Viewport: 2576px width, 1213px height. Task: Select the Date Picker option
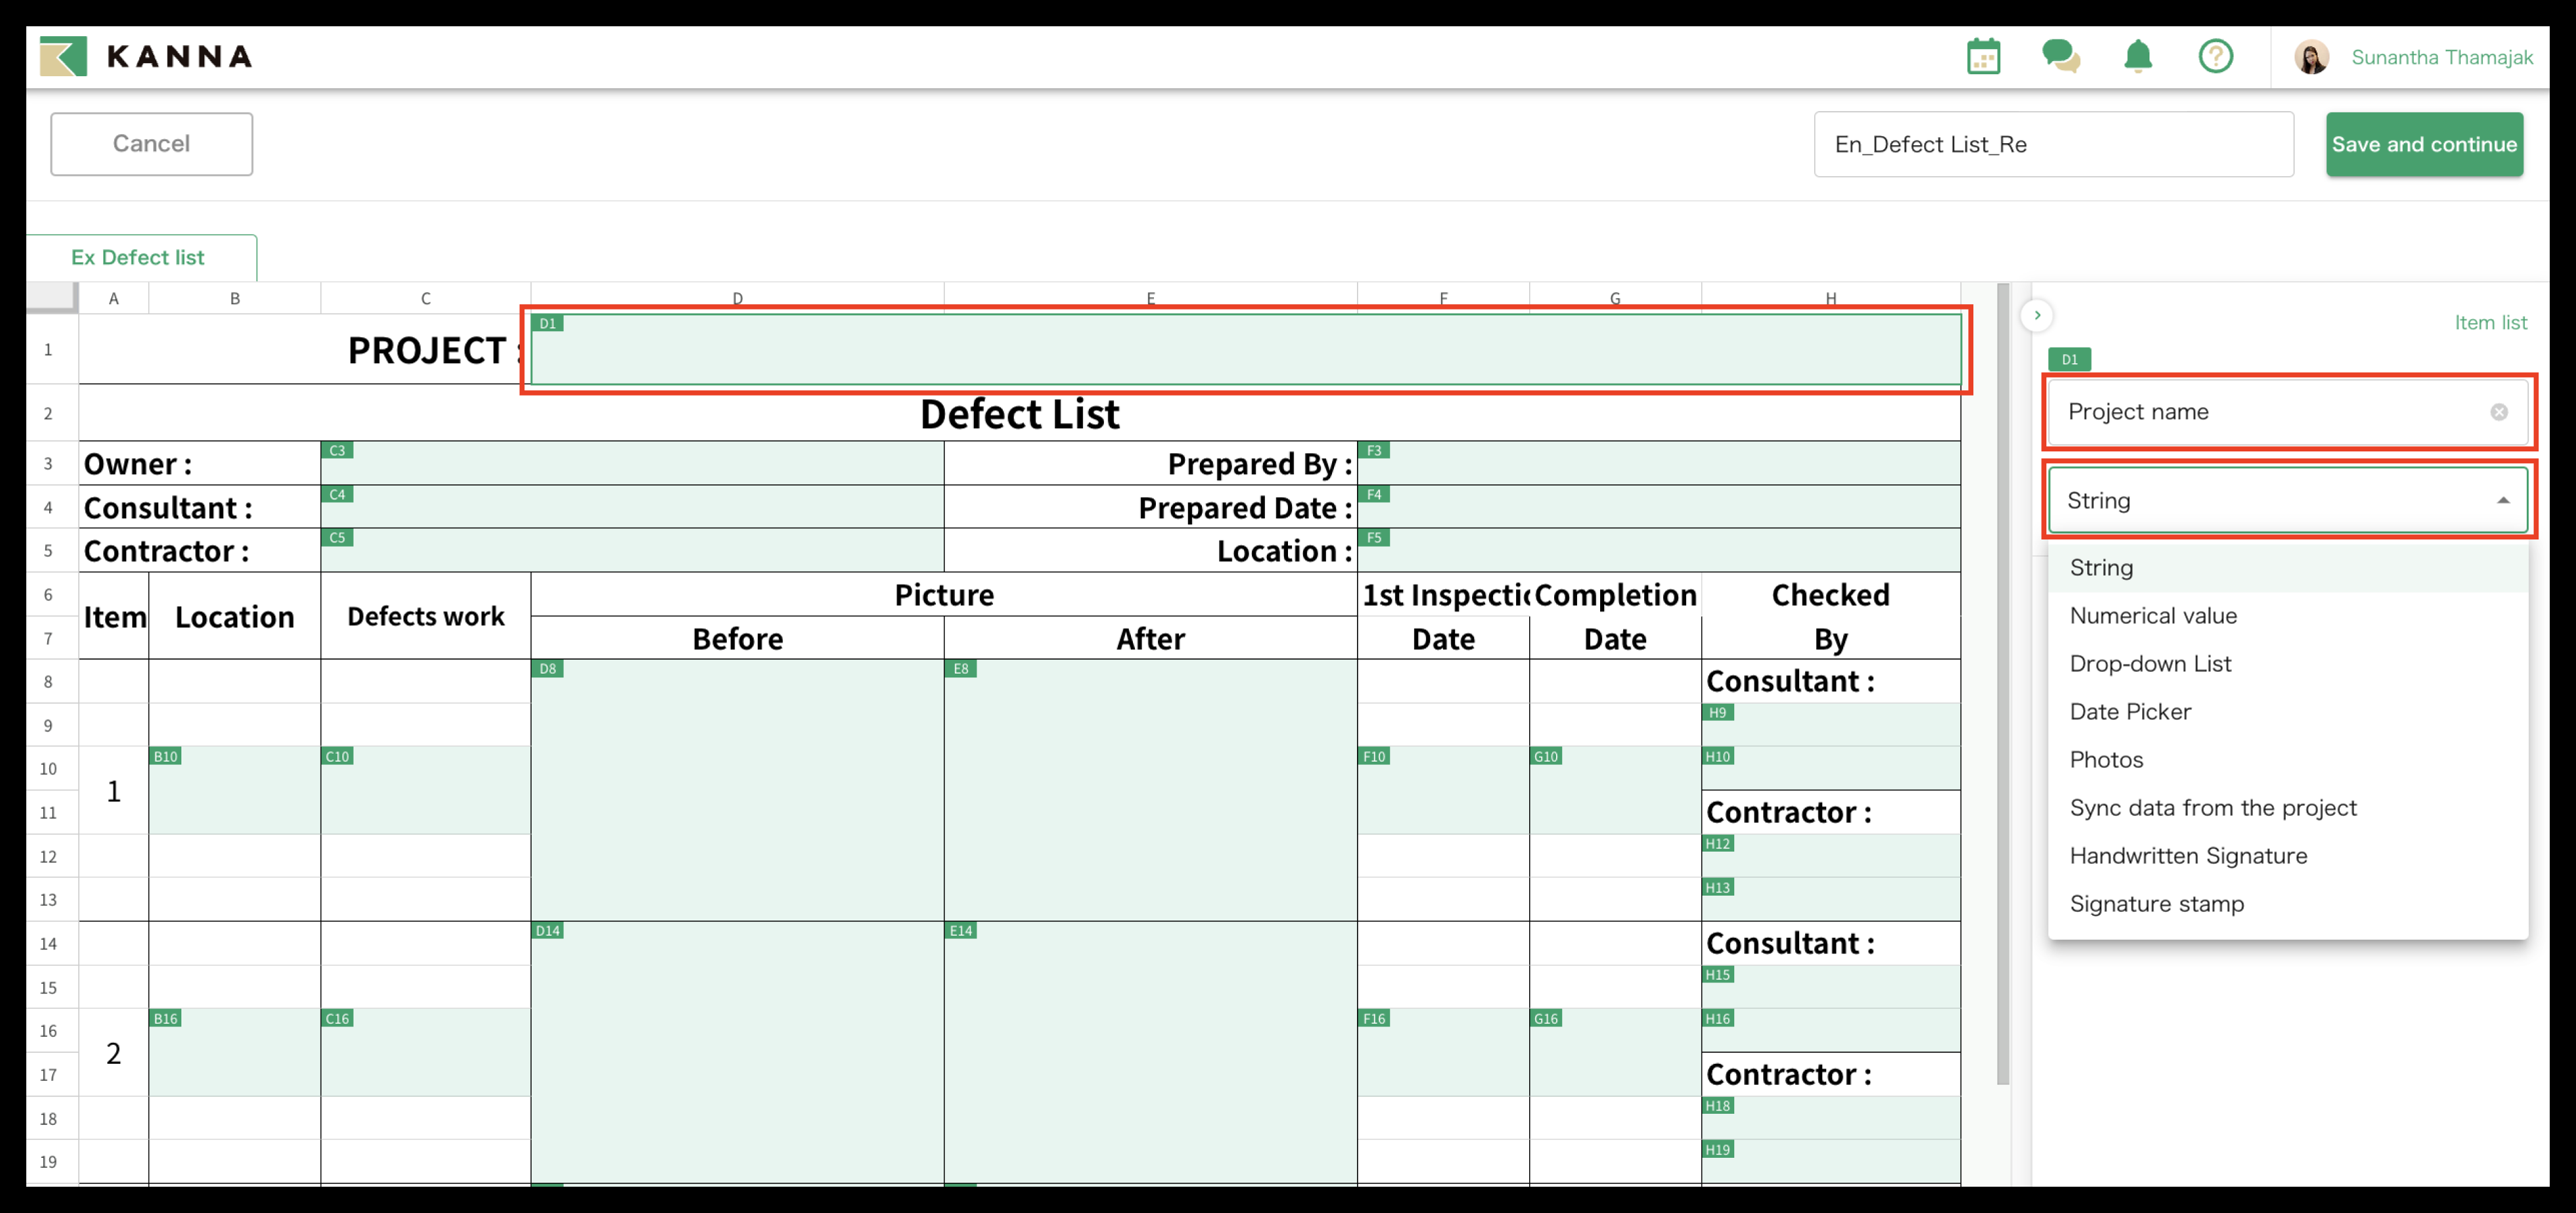pyautogui.click(x=2130, y=712)
